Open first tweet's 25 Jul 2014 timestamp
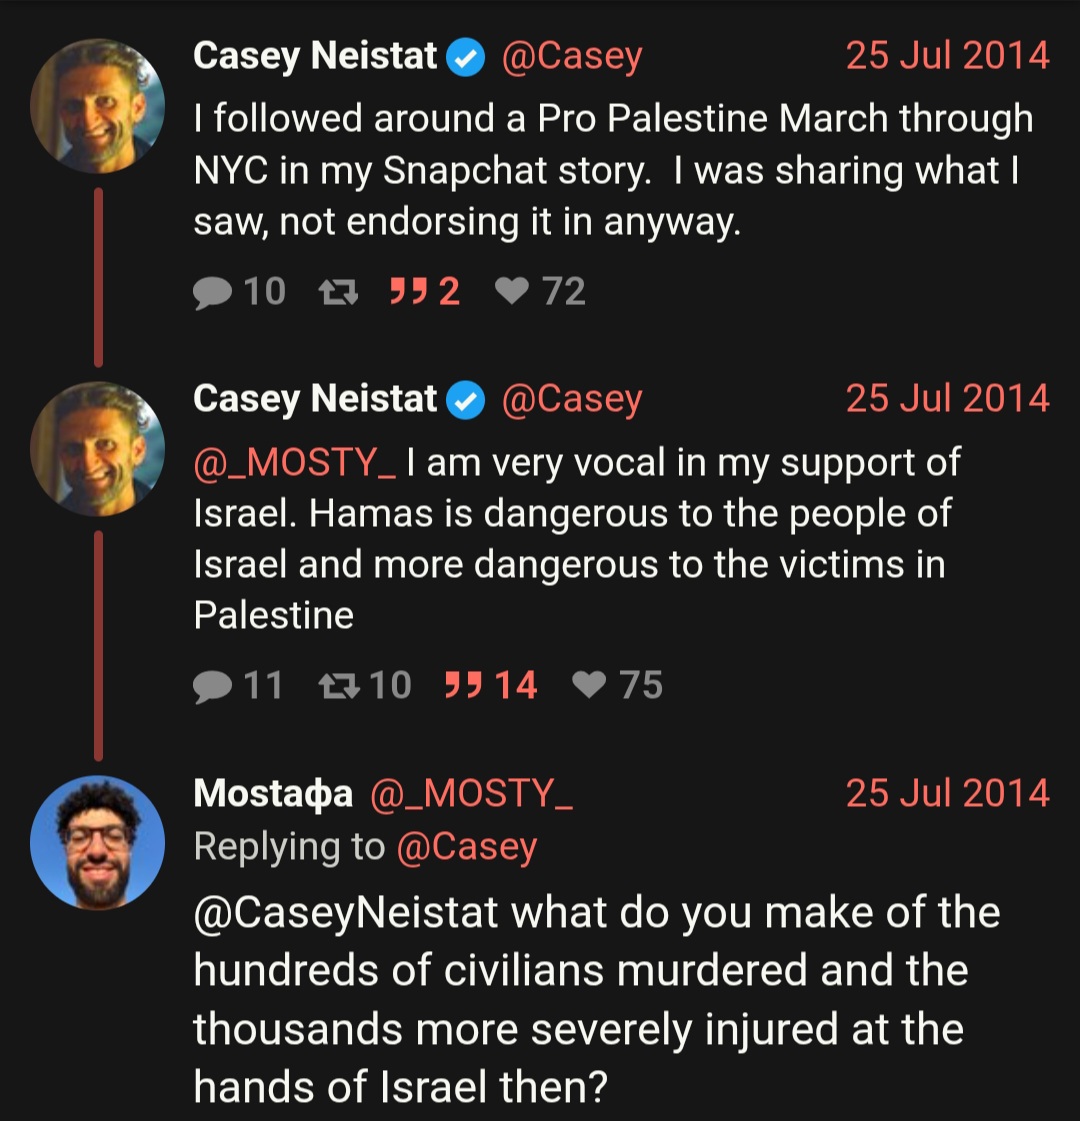Viewport: 1080px width, 1121px height. 948,56
